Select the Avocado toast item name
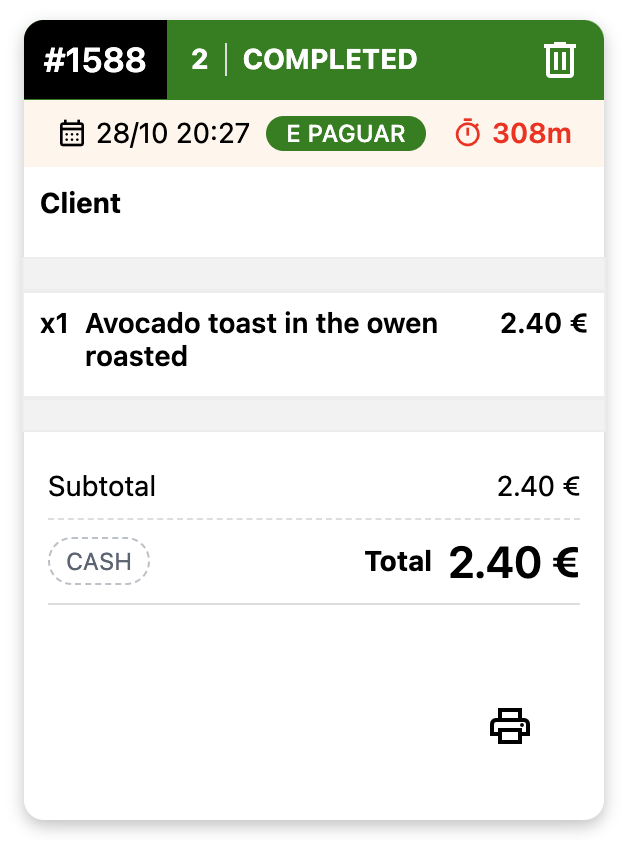The height and width of the screenshot is (846, 628). click(261, 340)
